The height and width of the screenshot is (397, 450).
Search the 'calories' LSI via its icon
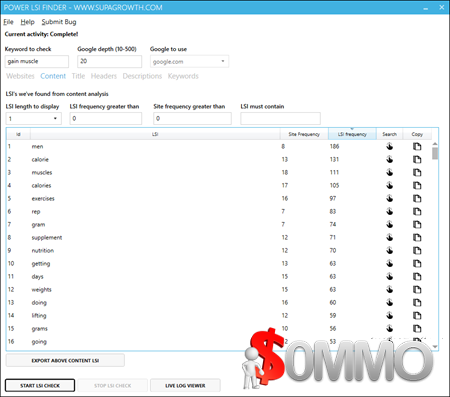click(389, 185)
